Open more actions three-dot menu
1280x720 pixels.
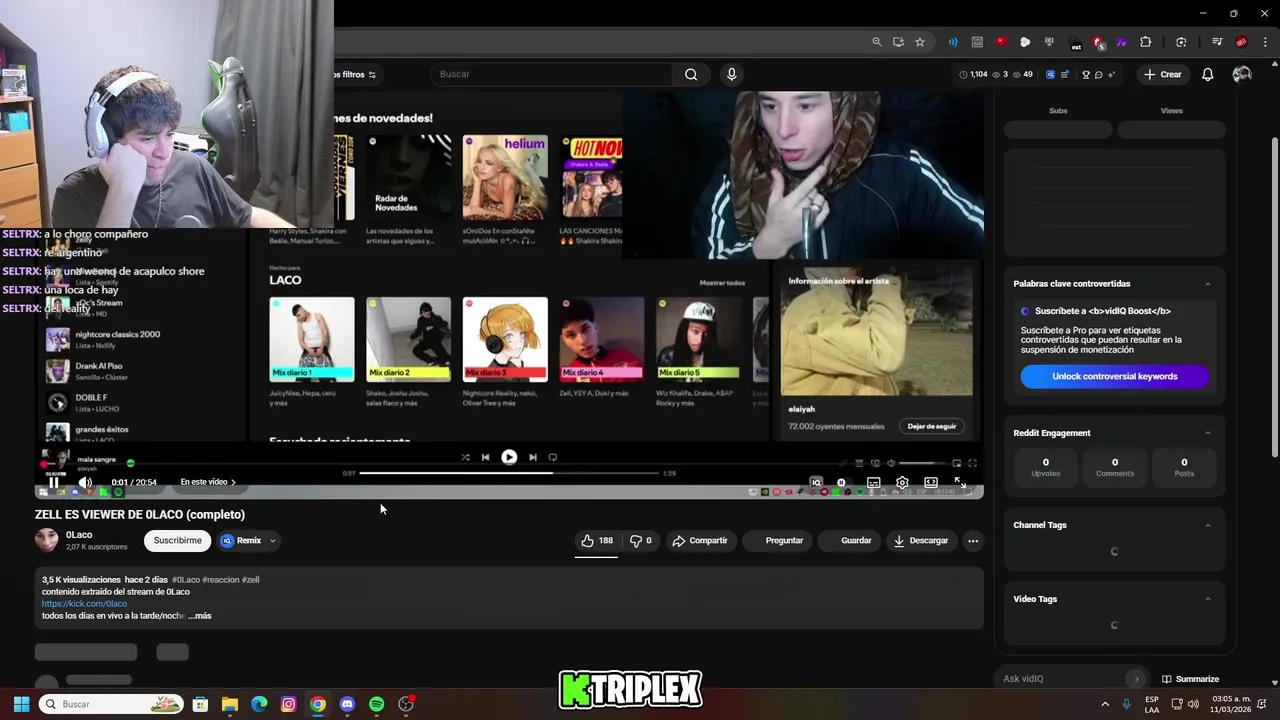pyautogui.click(x=972, y=540)
